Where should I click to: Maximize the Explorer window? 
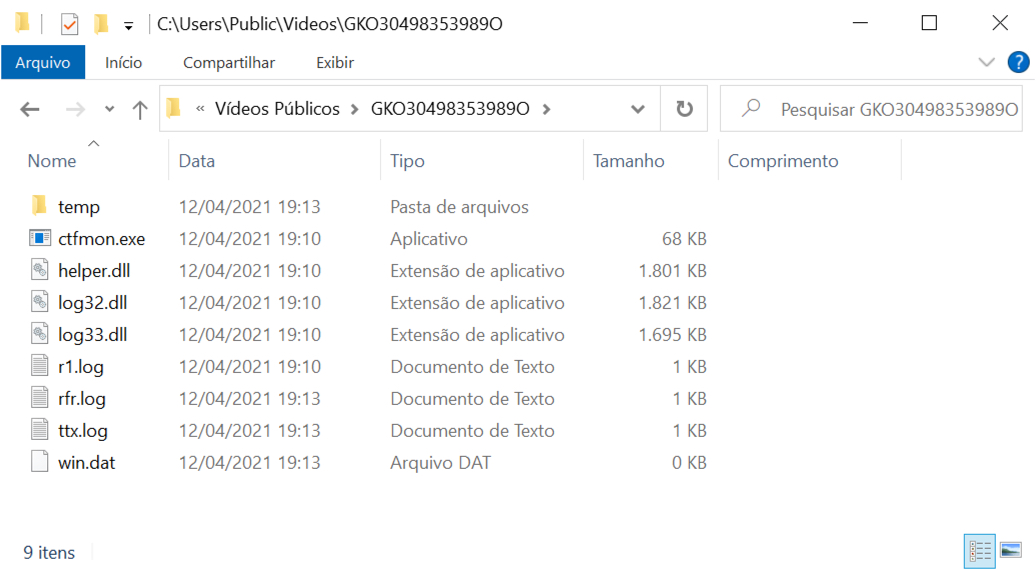pyautogui.click(x=929, y=22)
